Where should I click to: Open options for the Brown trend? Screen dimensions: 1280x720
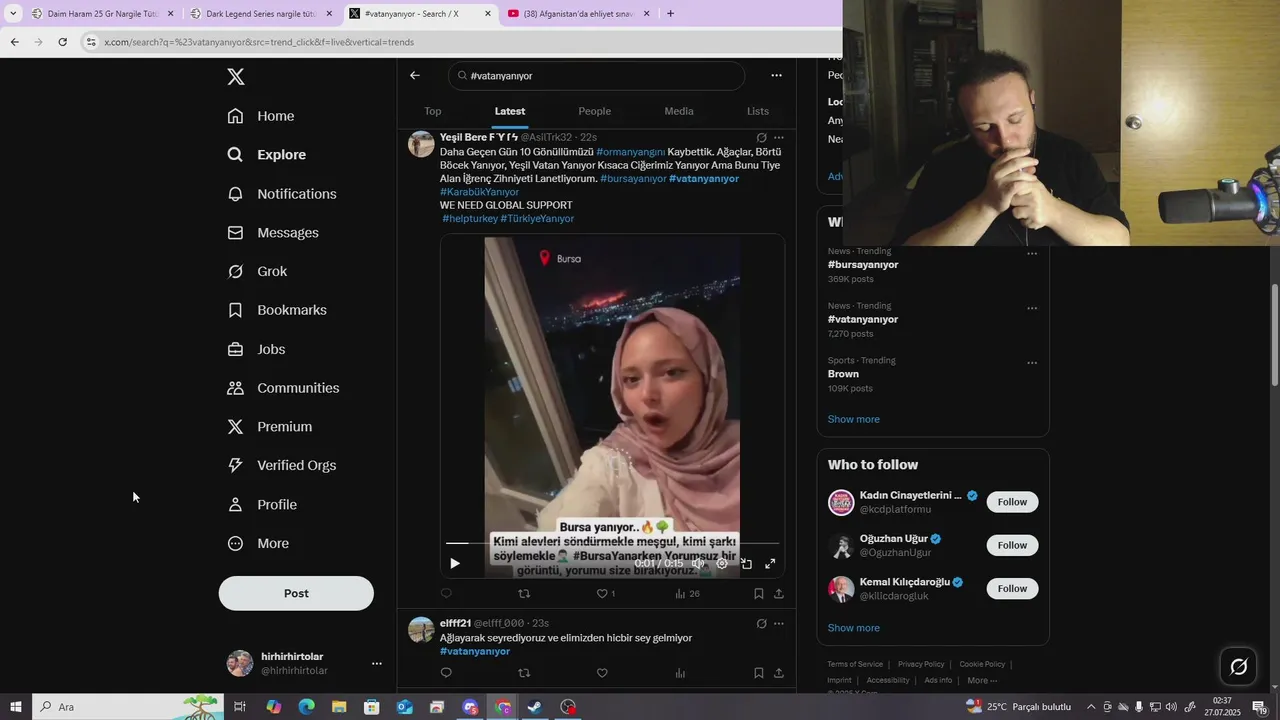click(x=1032, y=363)
